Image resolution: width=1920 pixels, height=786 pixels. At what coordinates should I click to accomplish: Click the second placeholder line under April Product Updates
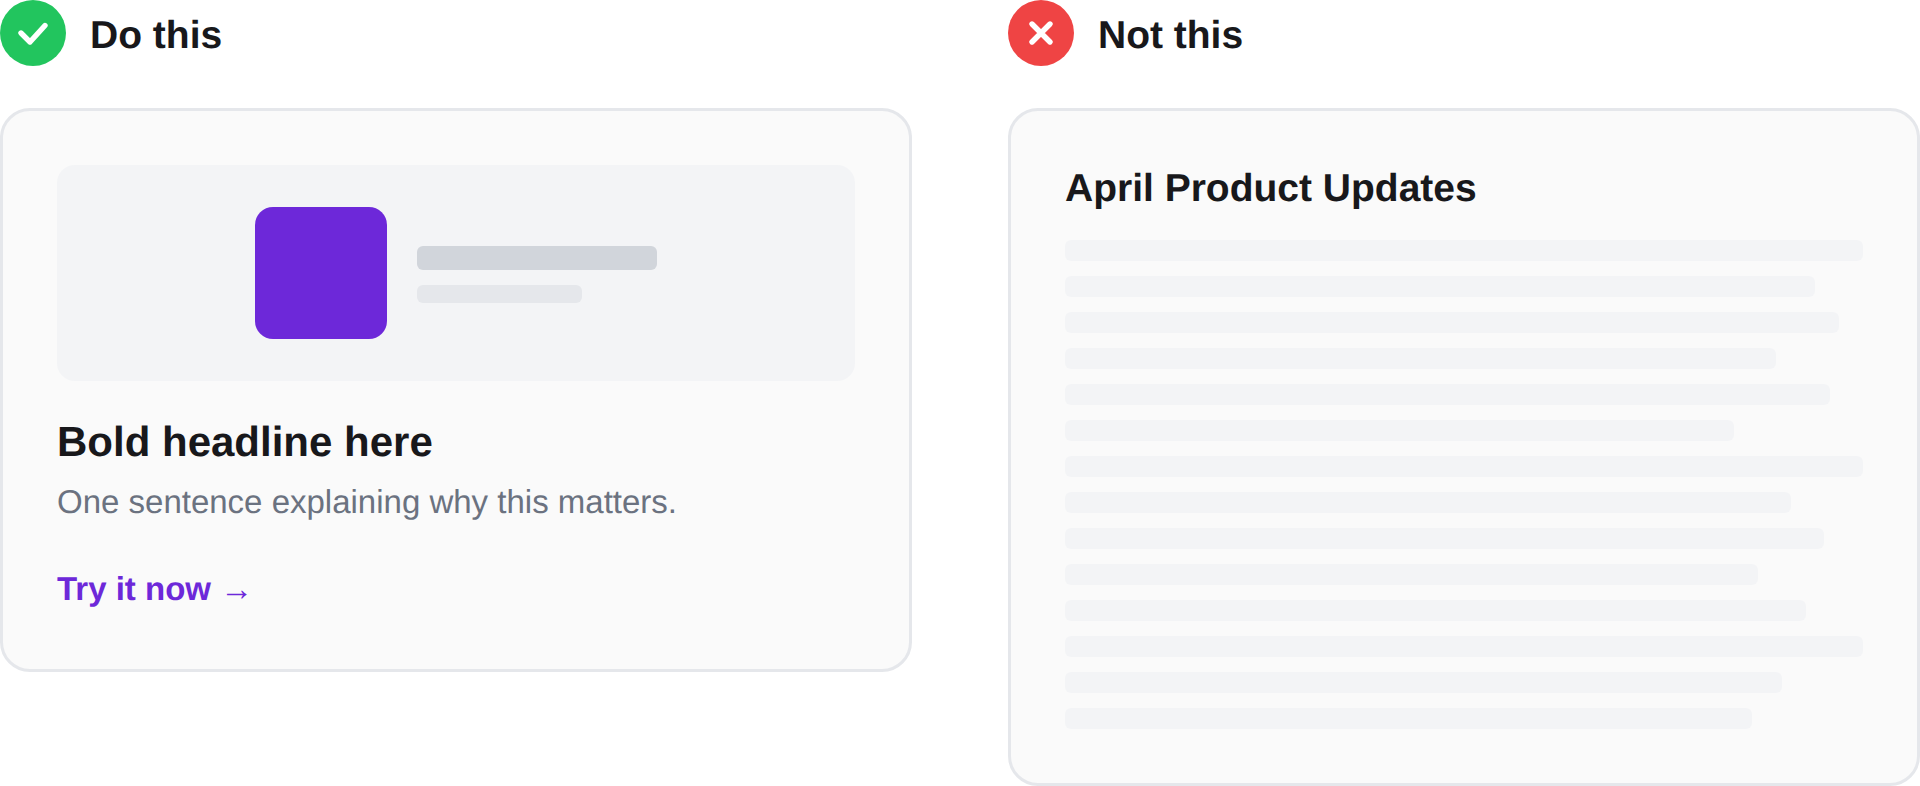pos(1439,287)
